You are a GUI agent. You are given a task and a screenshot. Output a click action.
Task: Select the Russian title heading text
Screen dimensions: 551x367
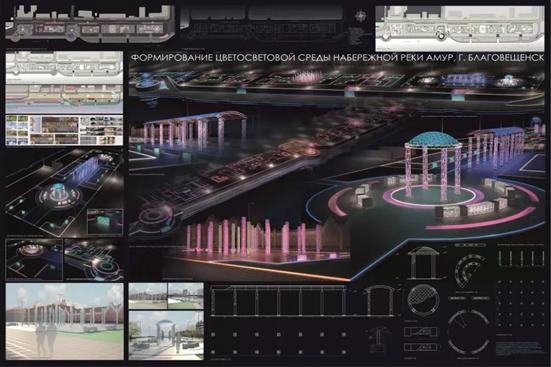coord(337,58)
